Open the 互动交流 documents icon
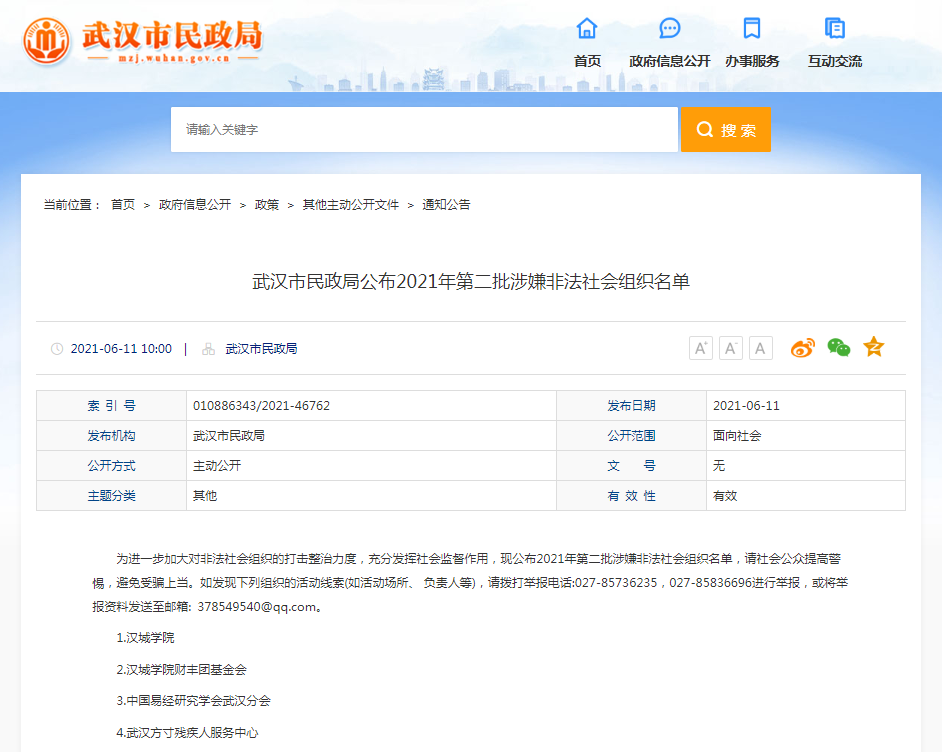This screenshot has height=752, width=942. coord(835,28)
